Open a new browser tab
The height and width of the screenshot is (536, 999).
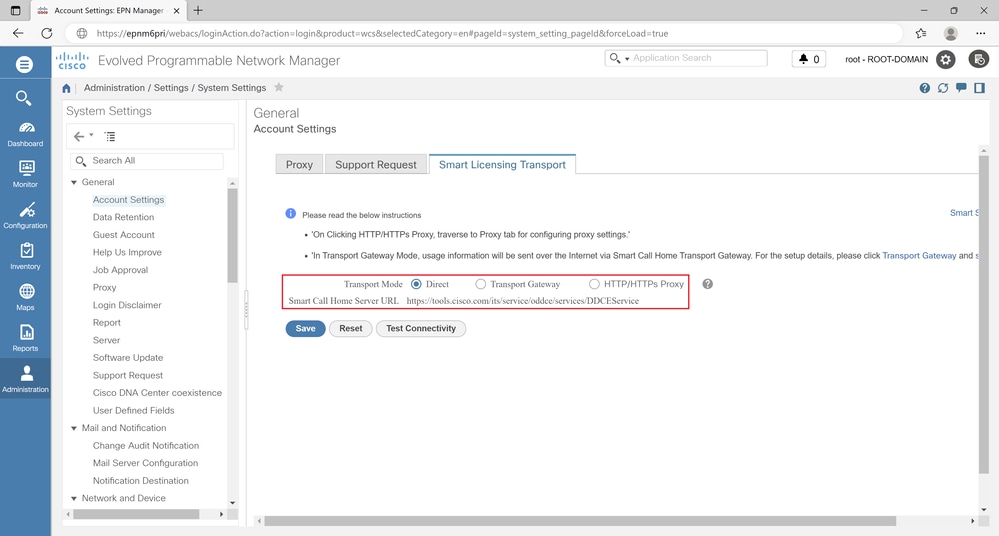click(198, 10)
